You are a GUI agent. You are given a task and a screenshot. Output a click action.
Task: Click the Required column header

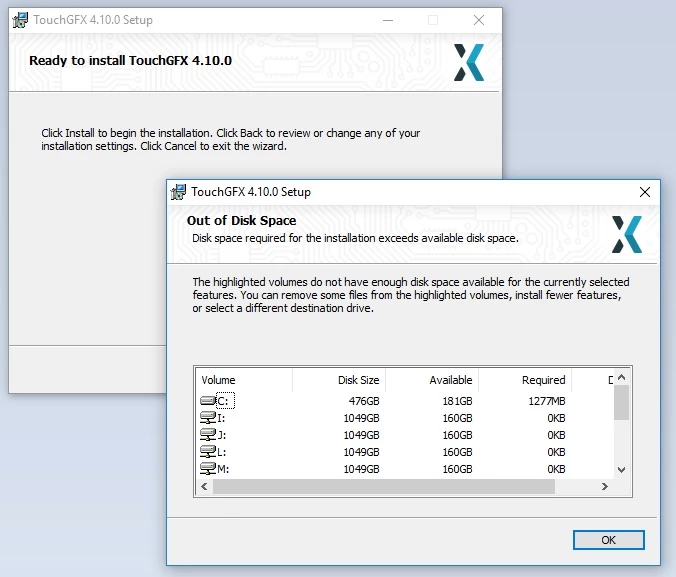525,380
